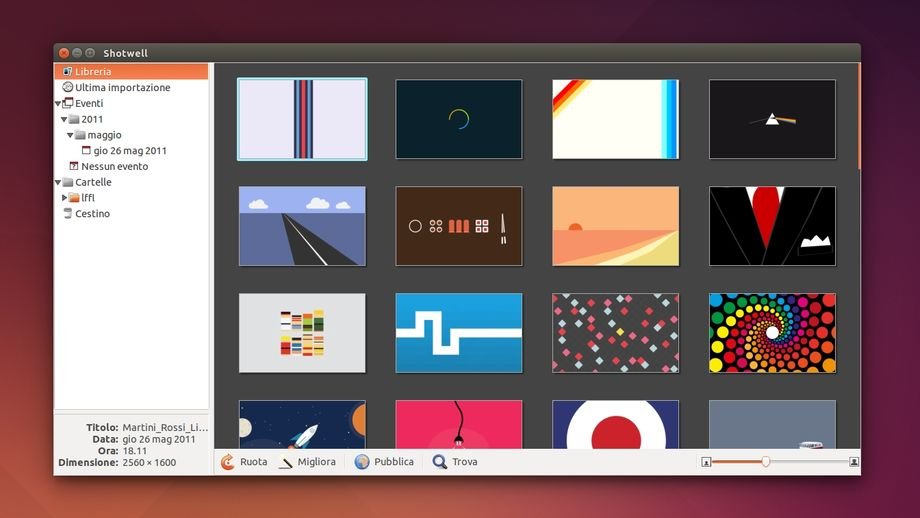Select the Libreria sidebar item
This screenshot has width=920, height=518.
tap(93, 72)
